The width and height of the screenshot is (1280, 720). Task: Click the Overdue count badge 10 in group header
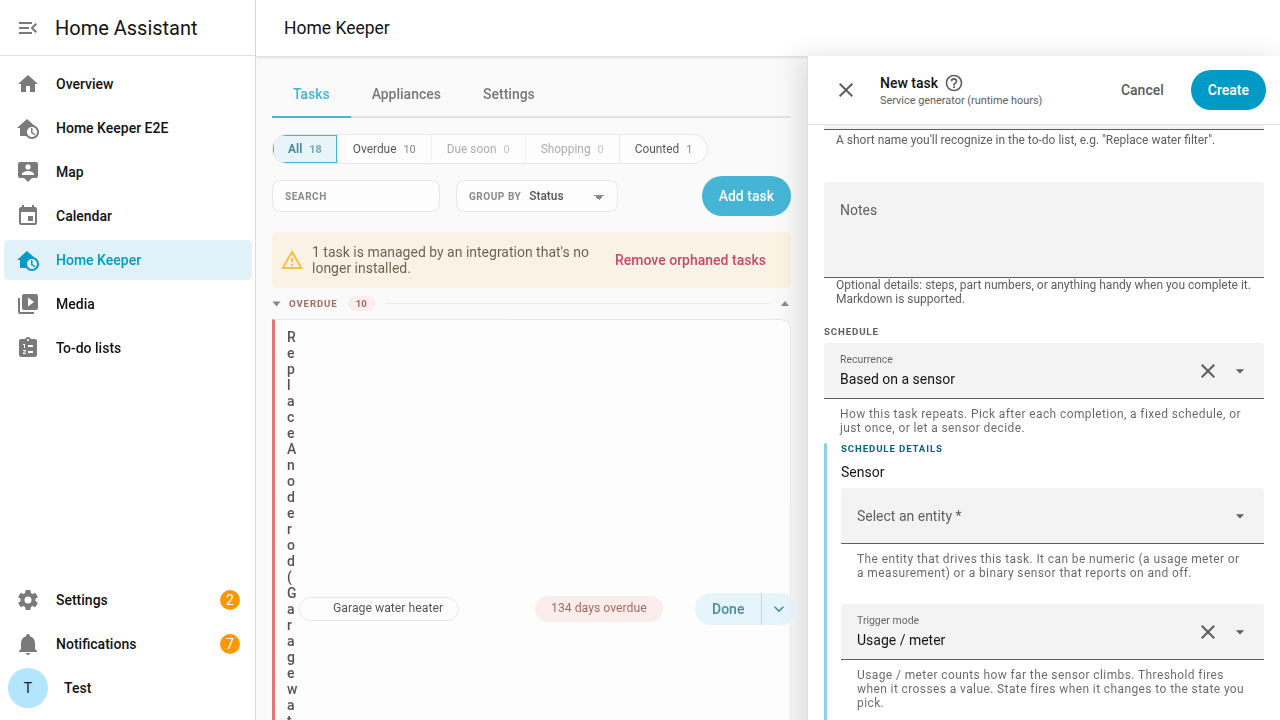(x=361, y=304)
